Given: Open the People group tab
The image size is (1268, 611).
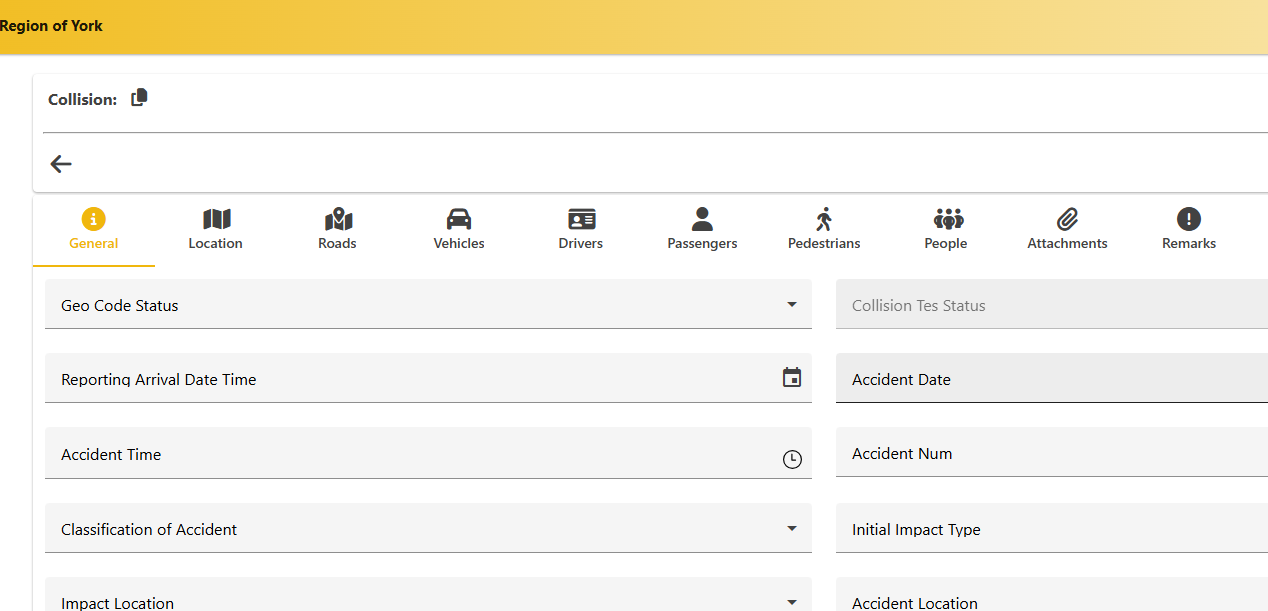Looking at the screenshot, I should coord(945,229).
